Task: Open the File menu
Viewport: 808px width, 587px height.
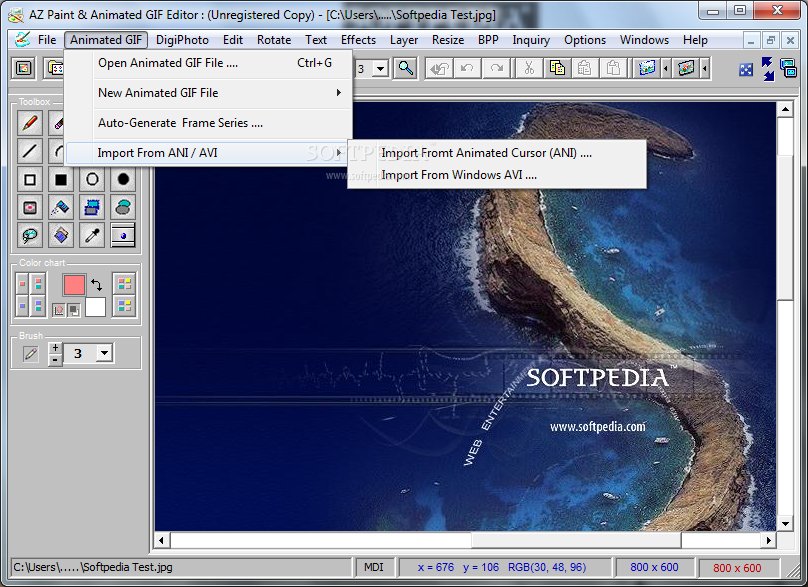Action: [46, 40]
